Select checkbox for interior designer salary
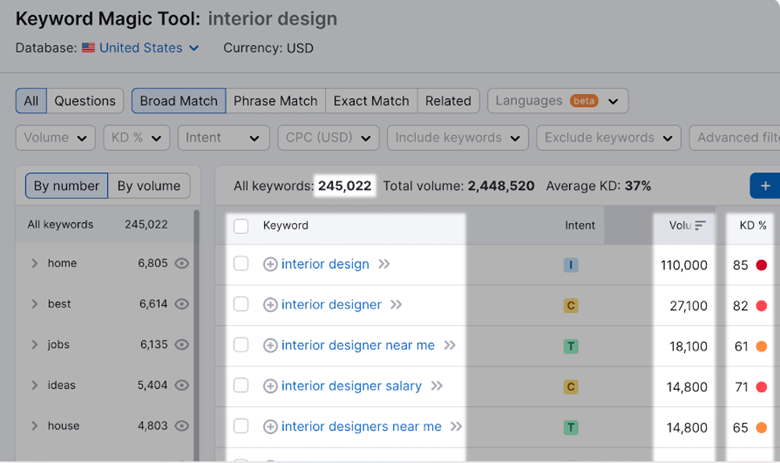Viewport: 780px width, 463px height. point(241,385)
